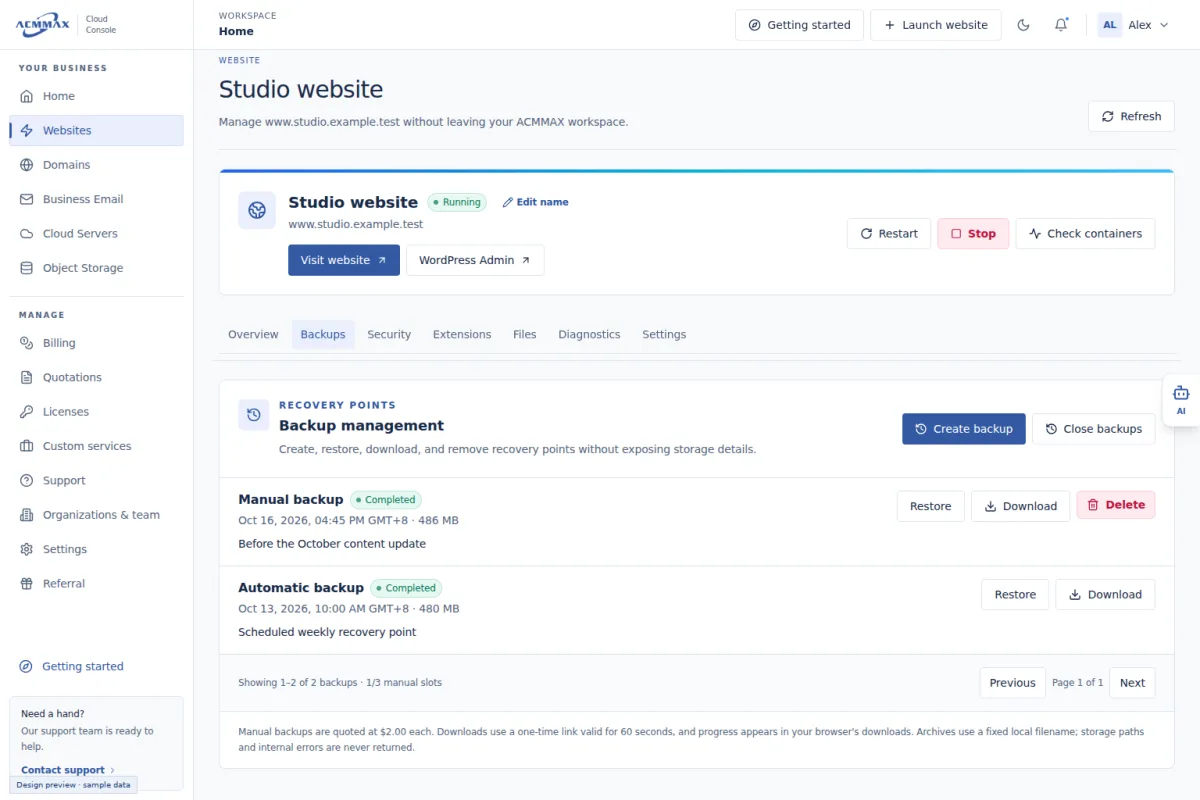
Task: Open Custom services in the sidebar
Action: point(96,446)
